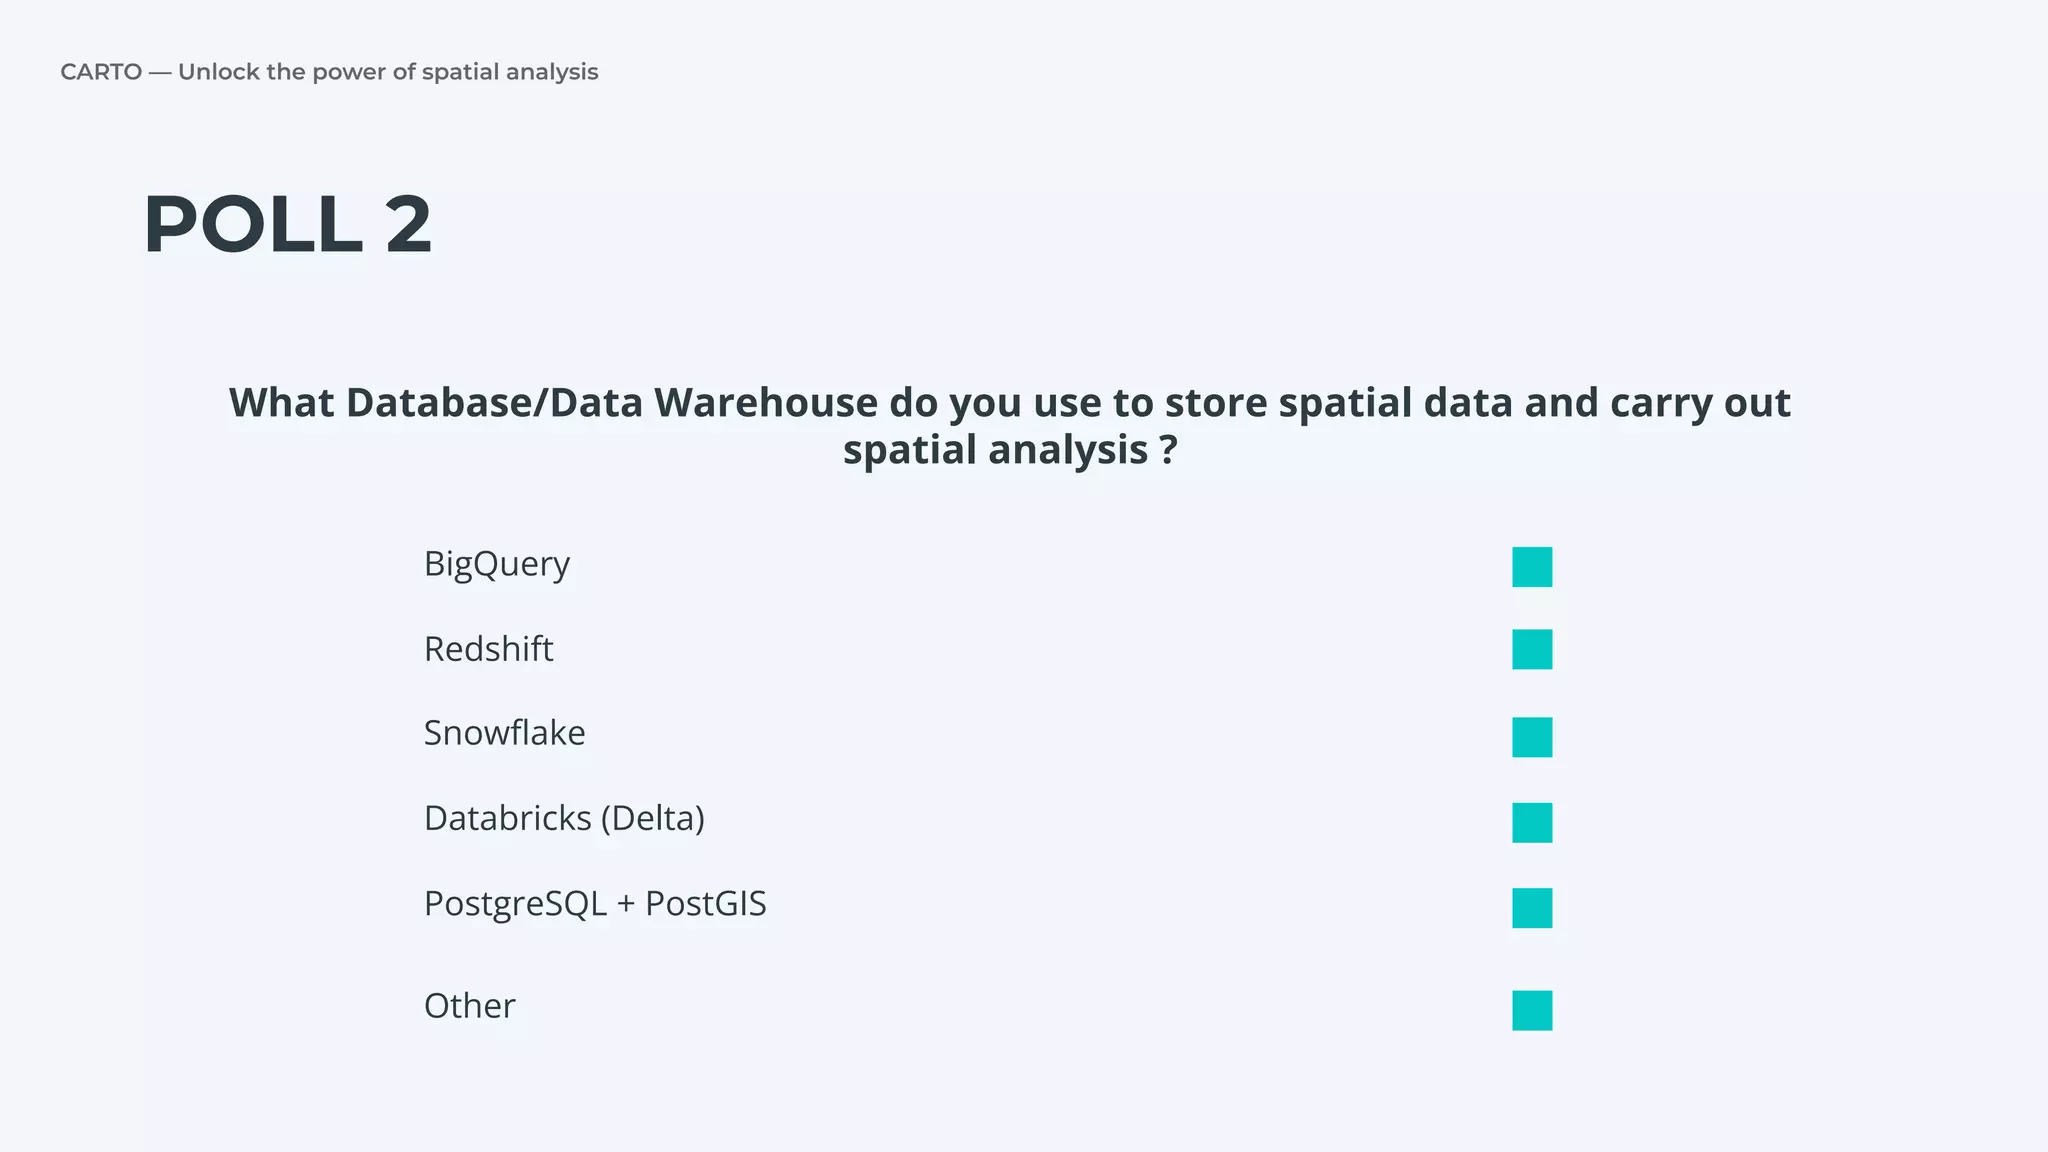Check the teal box for Redshift

(1532, 649)
